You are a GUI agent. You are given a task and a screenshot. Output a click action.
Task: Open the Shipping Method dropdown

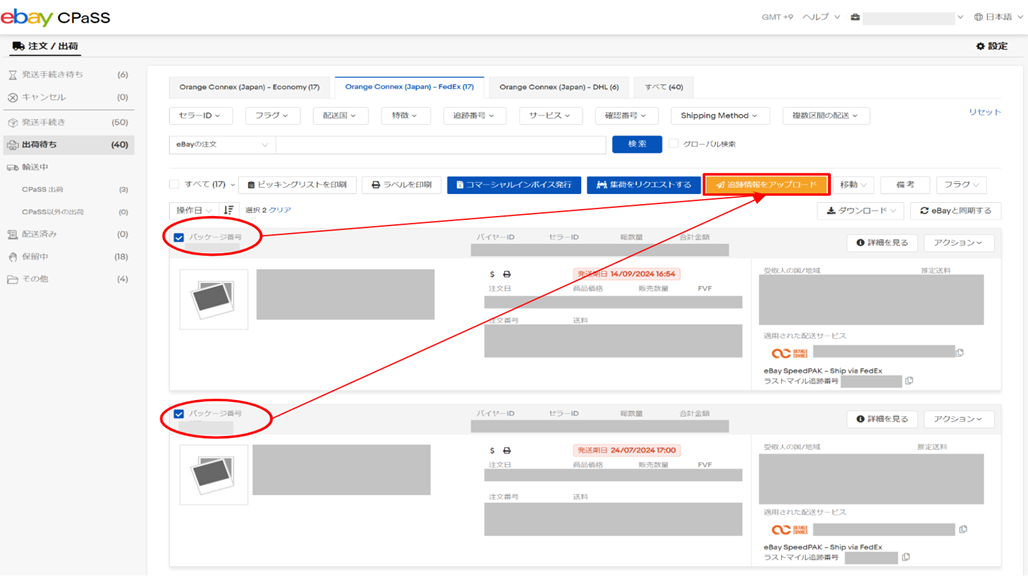(719, 115)
